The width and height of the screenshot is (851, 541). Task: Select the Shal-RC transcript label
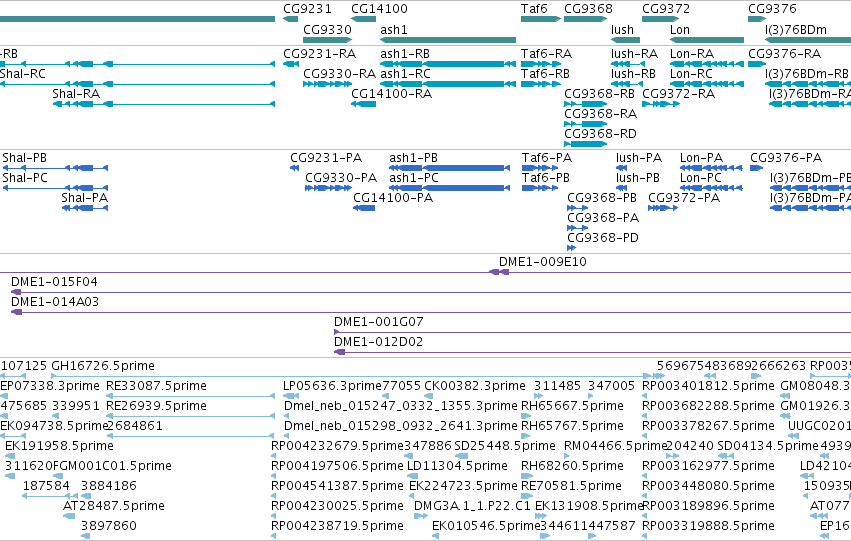coord(23,74)
